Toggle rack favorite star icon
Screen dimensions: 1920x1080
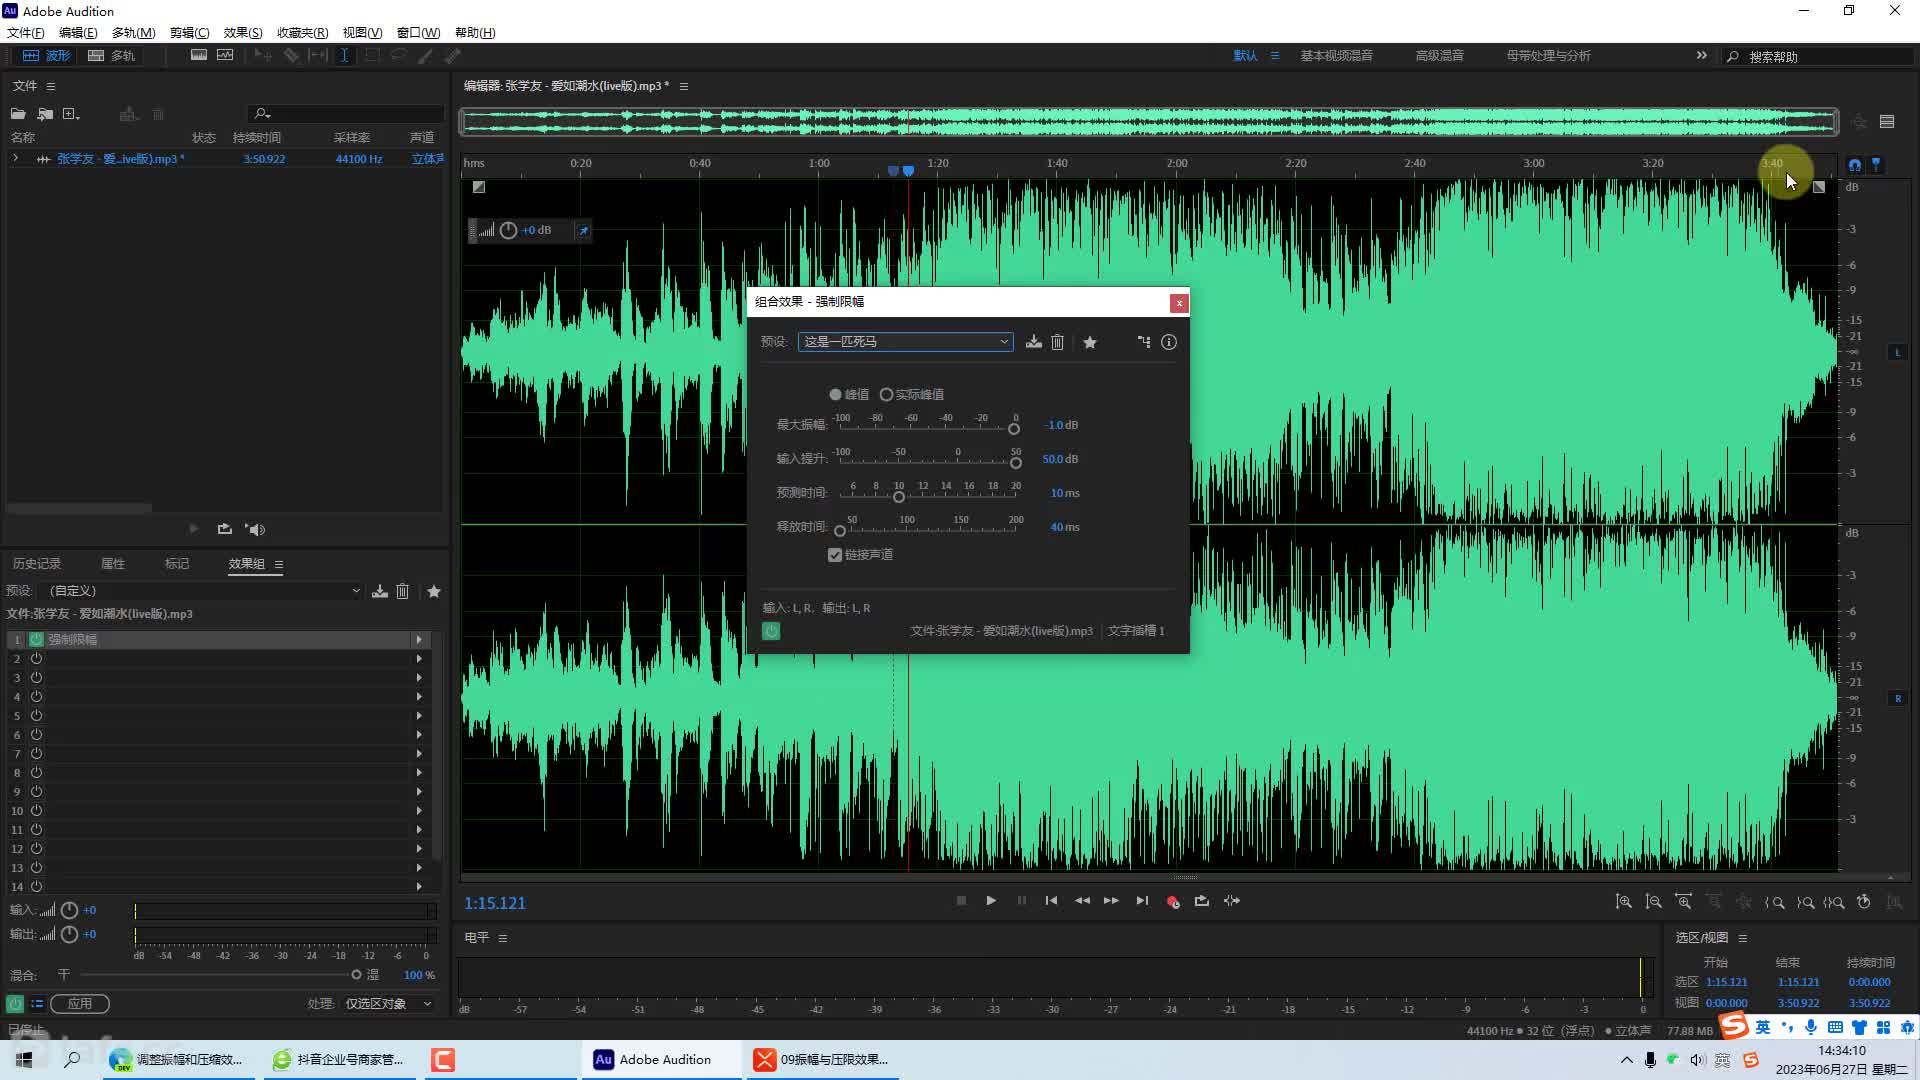click(434, 592)
